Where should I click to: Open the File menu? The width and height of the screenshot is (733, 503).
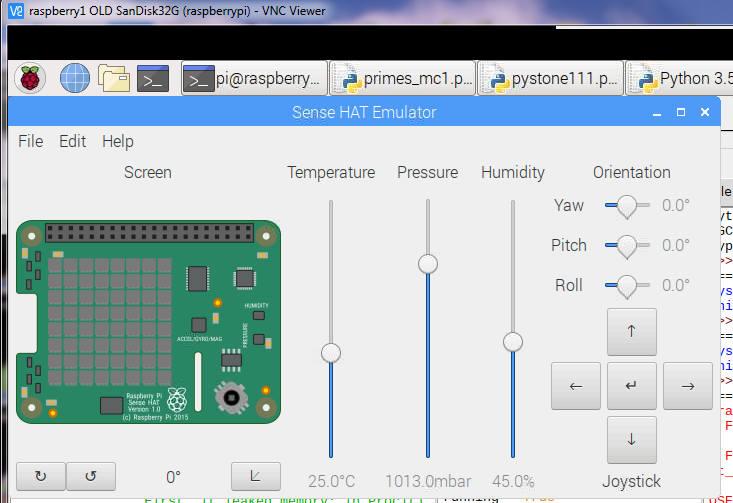(x=31, y=141)
